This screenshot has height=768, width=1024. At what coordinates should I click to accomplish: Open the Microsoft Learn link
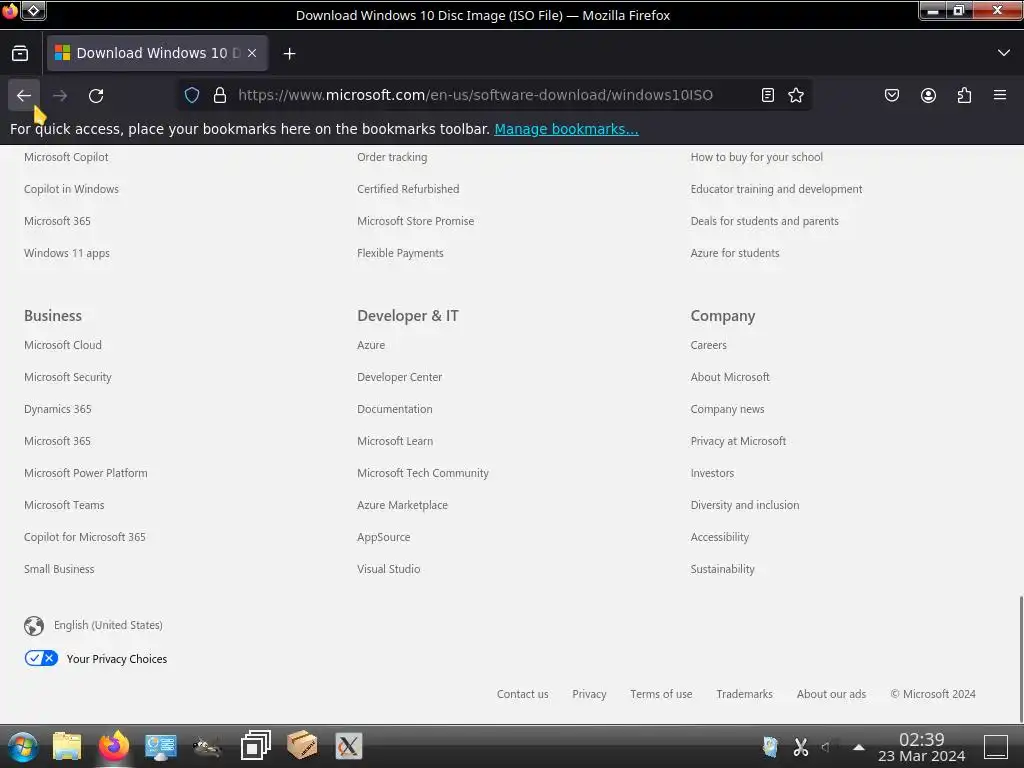395,441
